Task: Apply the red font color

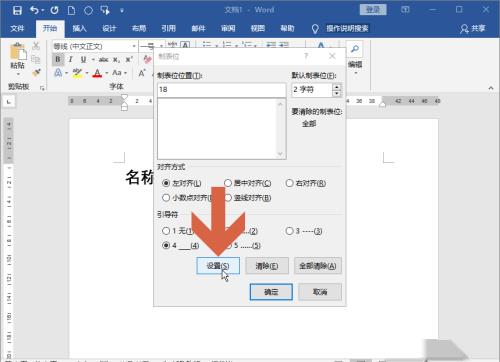Action: 97,73
